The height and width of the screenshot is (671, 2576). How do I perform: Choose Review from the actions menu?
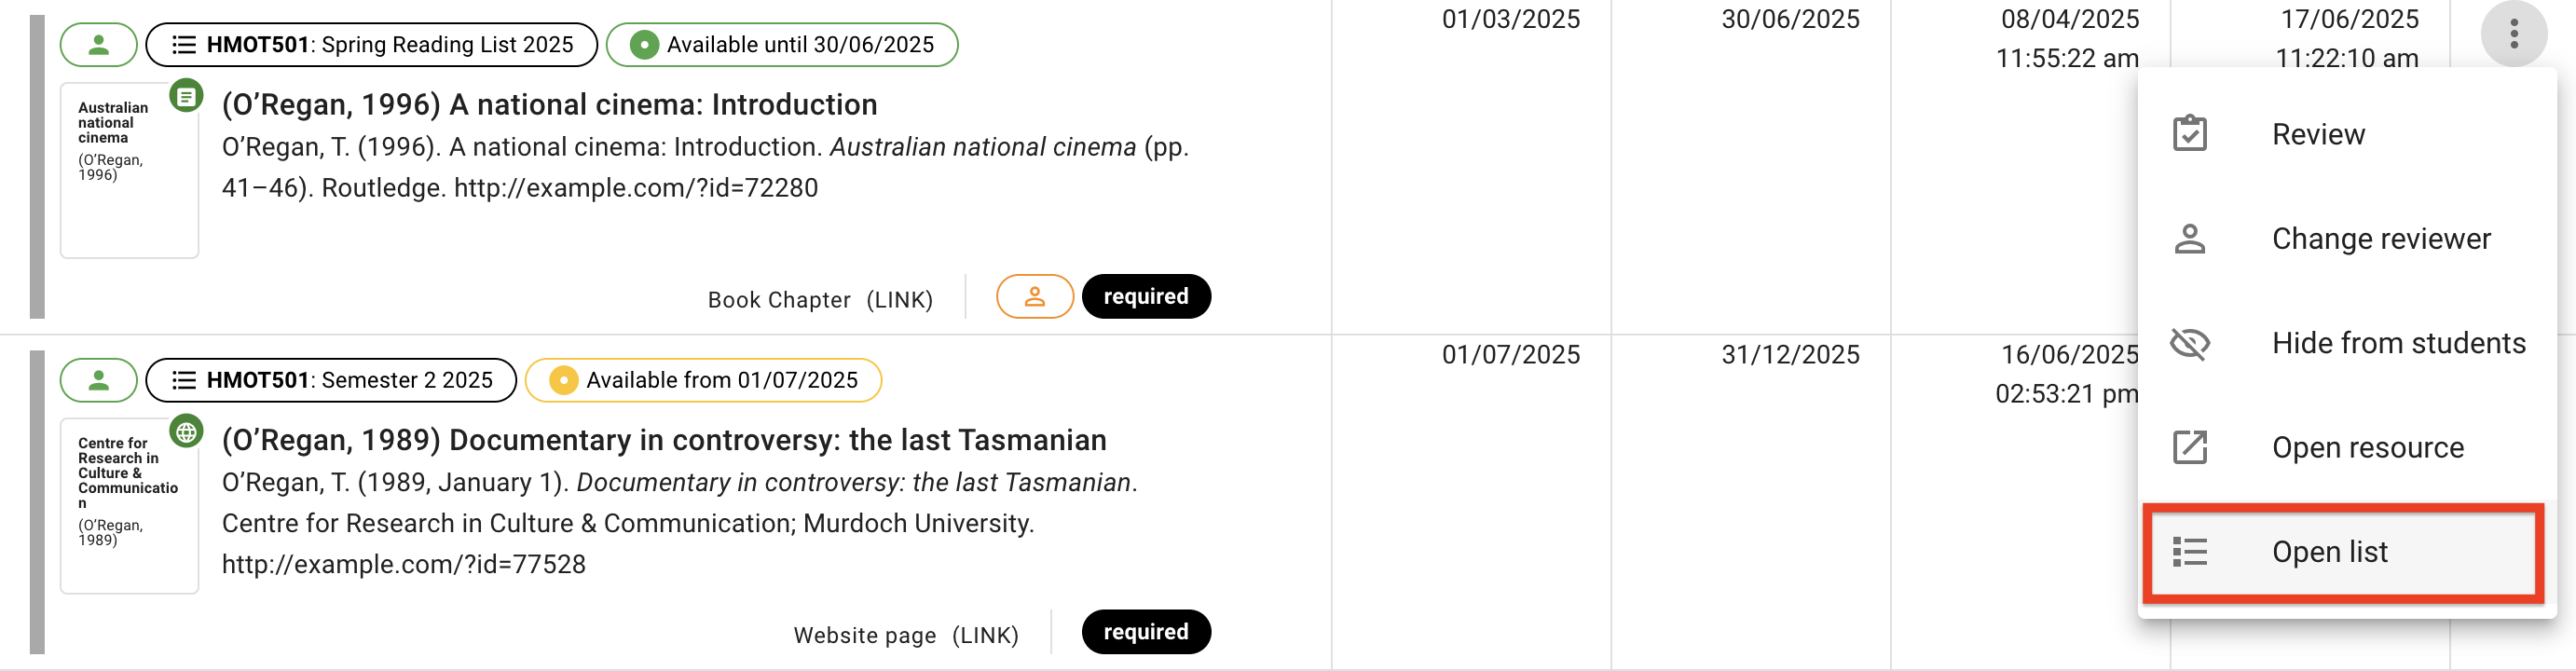2318,133
